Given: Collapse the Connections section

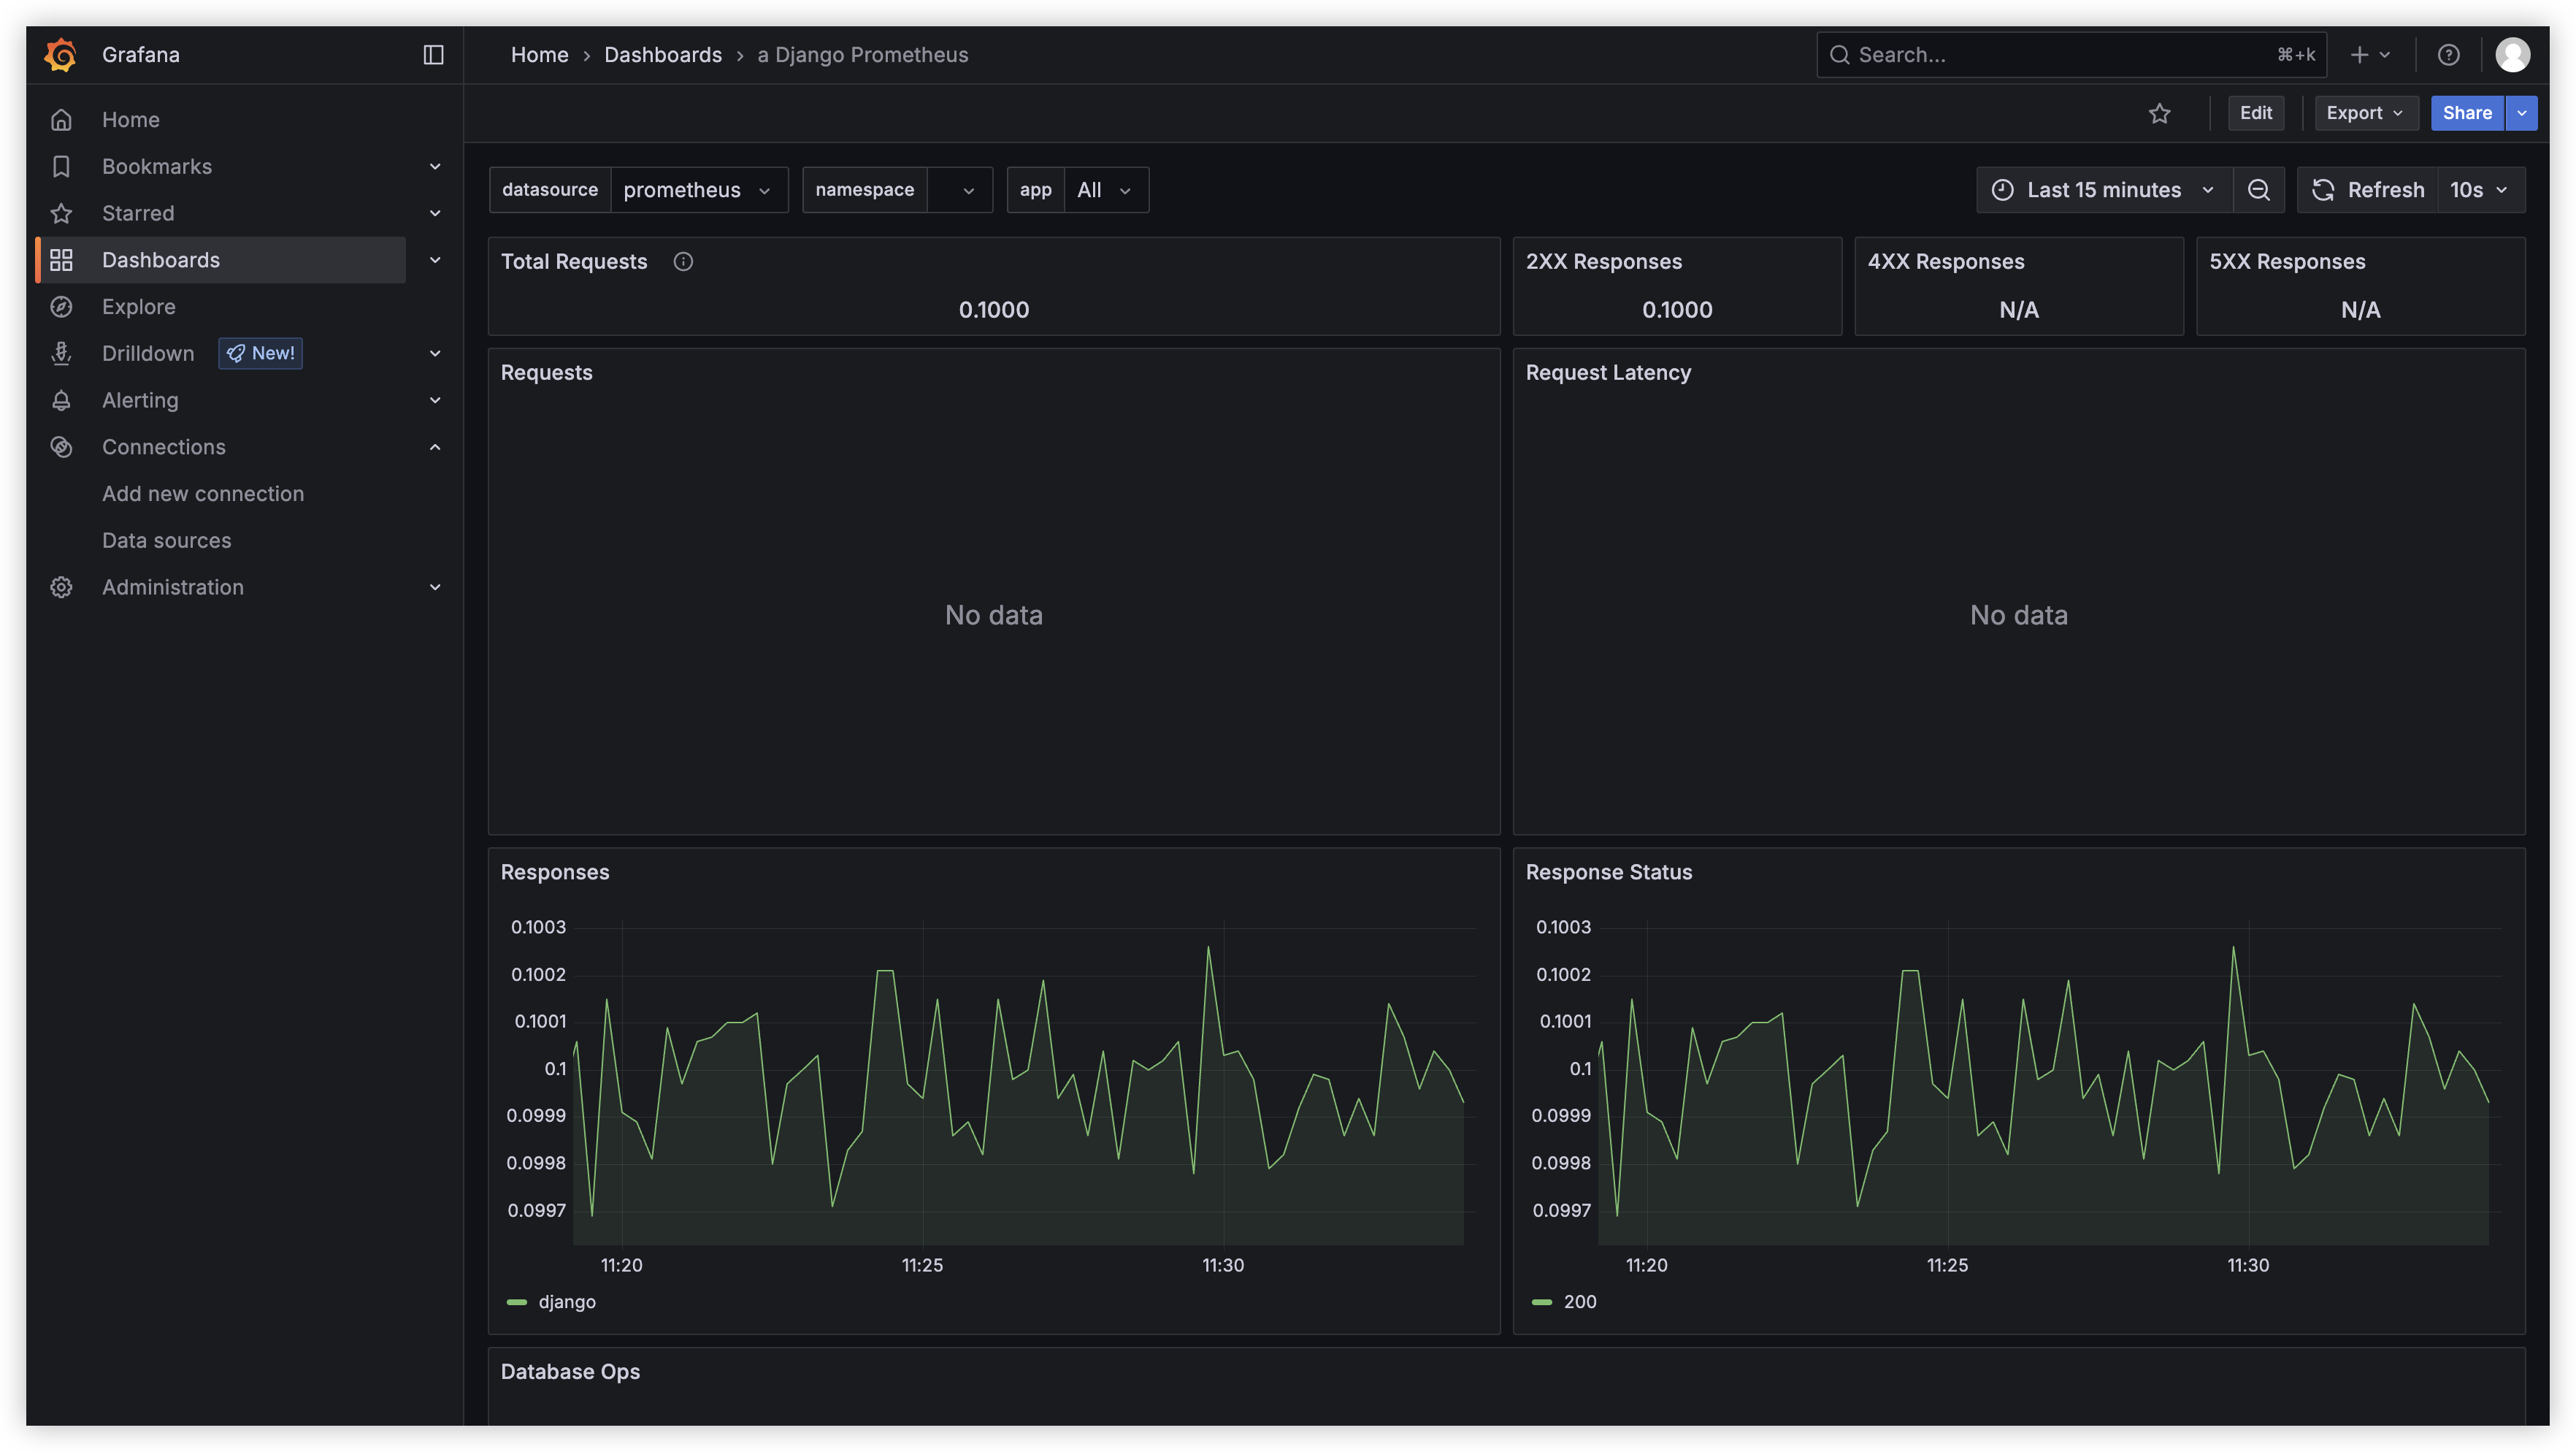Looking at the screenshot, I should click(x=435, y=447).
